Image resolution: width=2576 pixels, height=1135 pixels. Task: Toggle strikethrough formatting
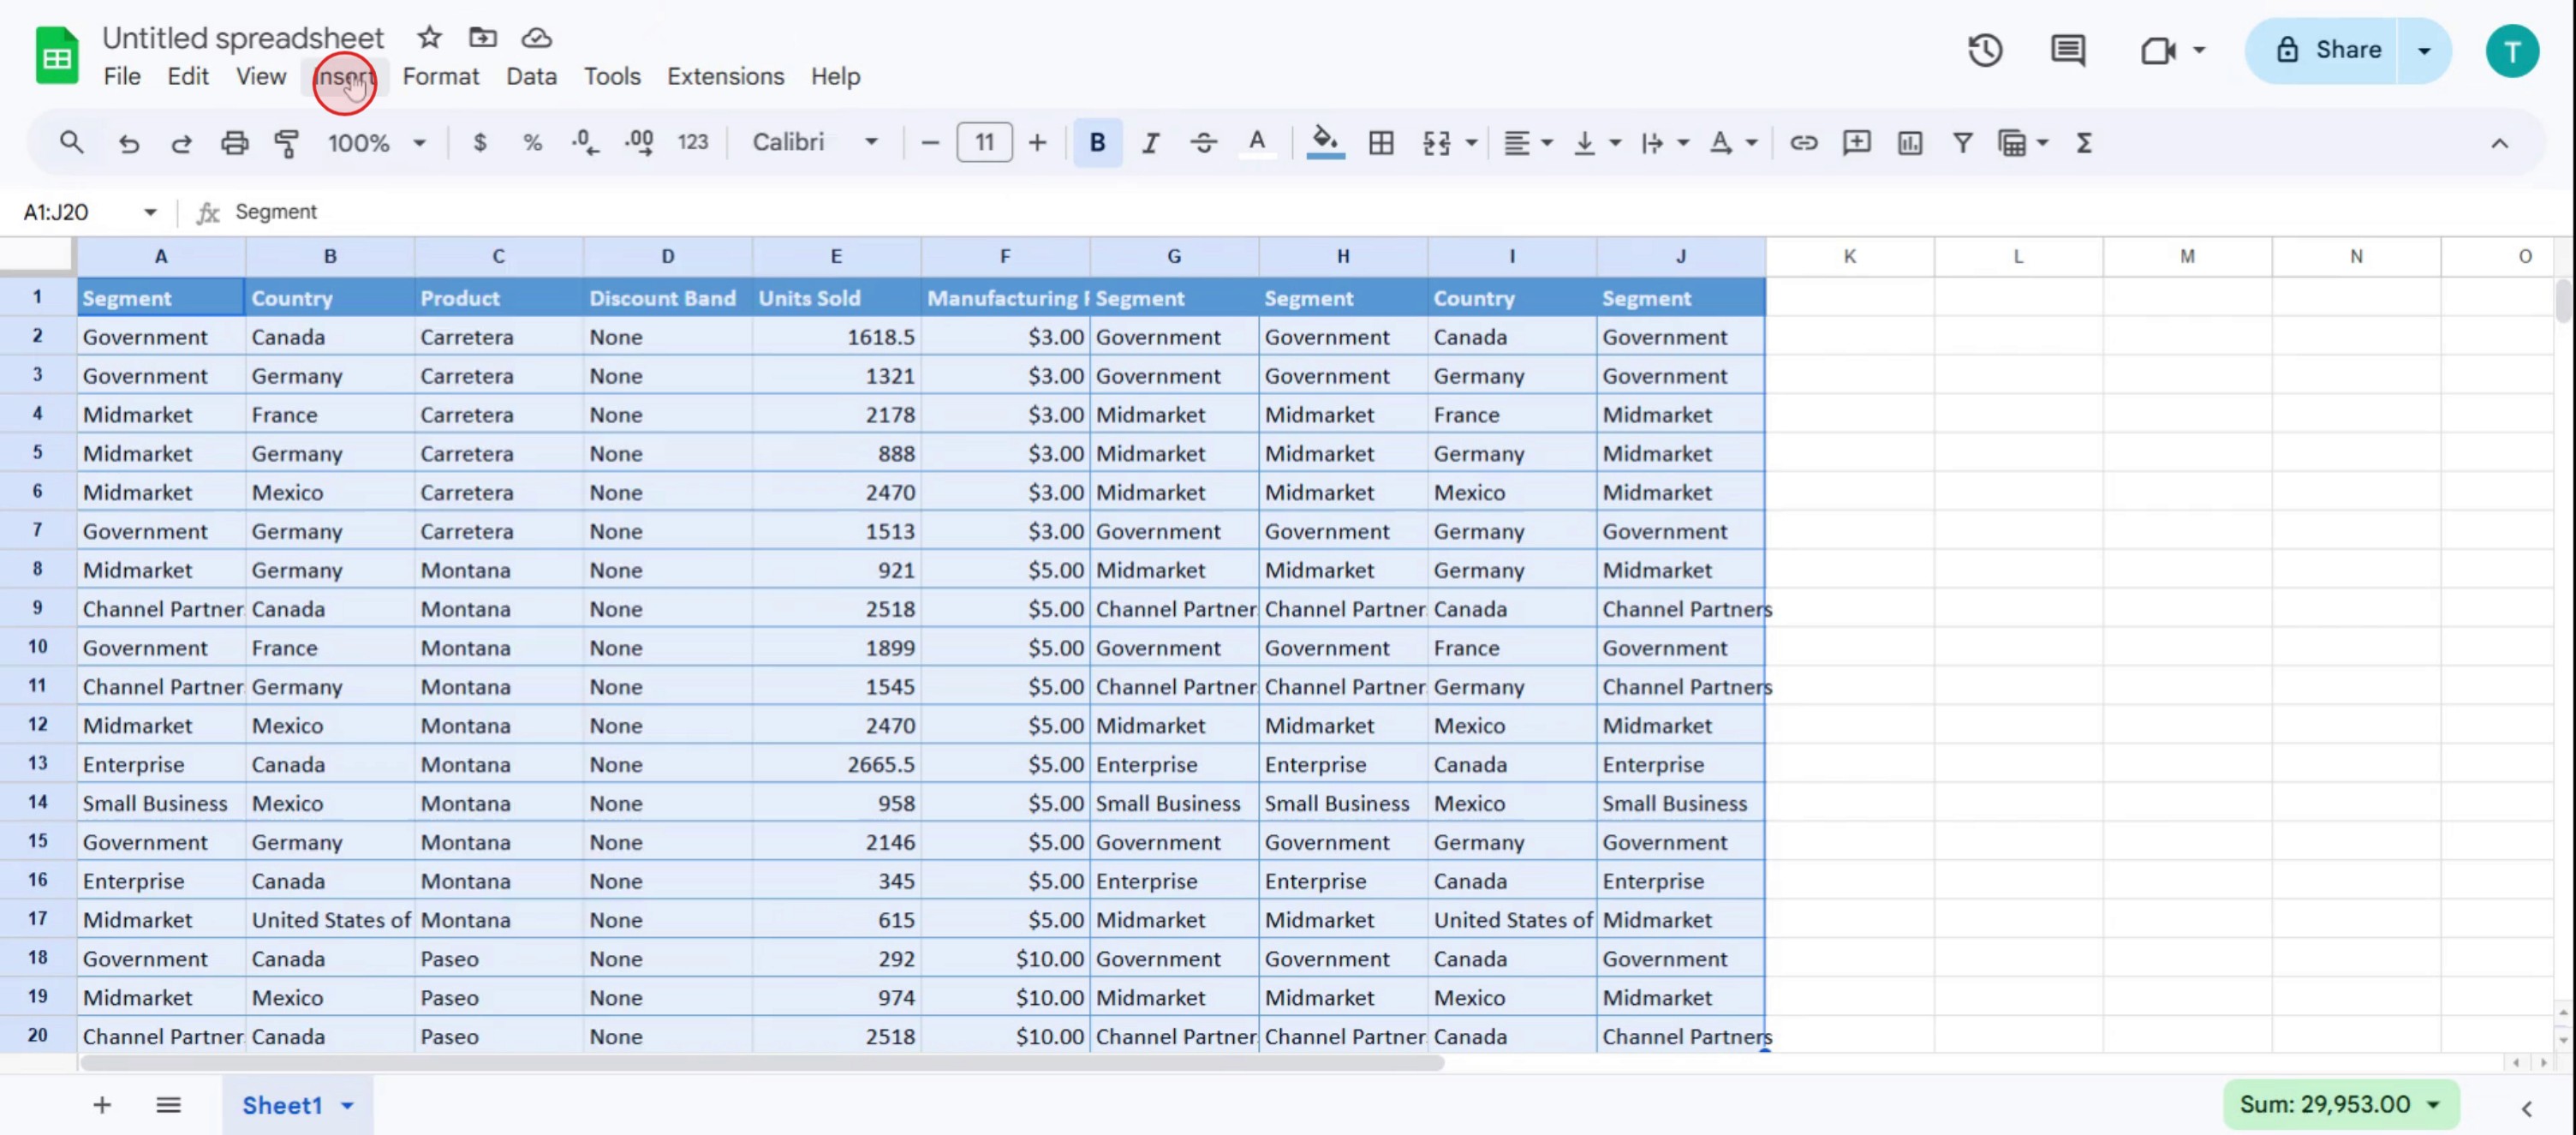click(1203, 143)
